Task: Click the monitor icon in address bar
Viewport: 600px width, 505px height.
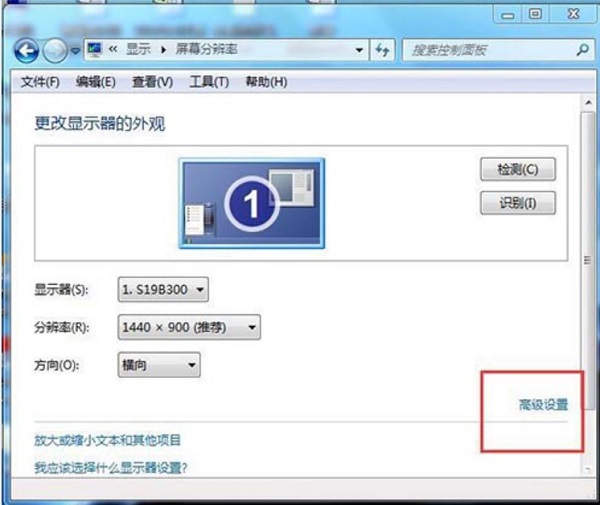Action: tap(95, 49)
